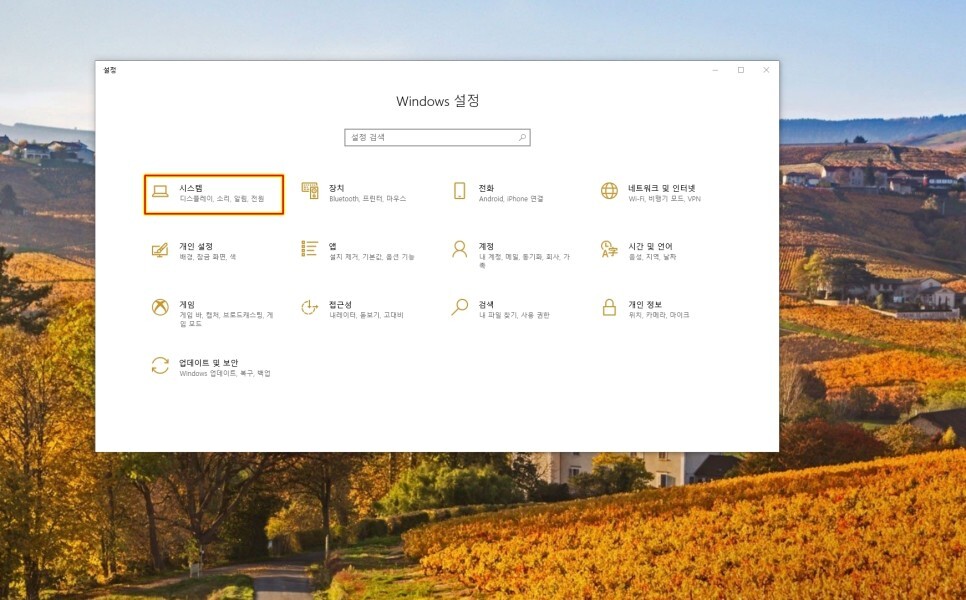Open the 접근성 (Ease of Access) icon
This screenshot has width=966, height=600.
click(x=310, y=307)
